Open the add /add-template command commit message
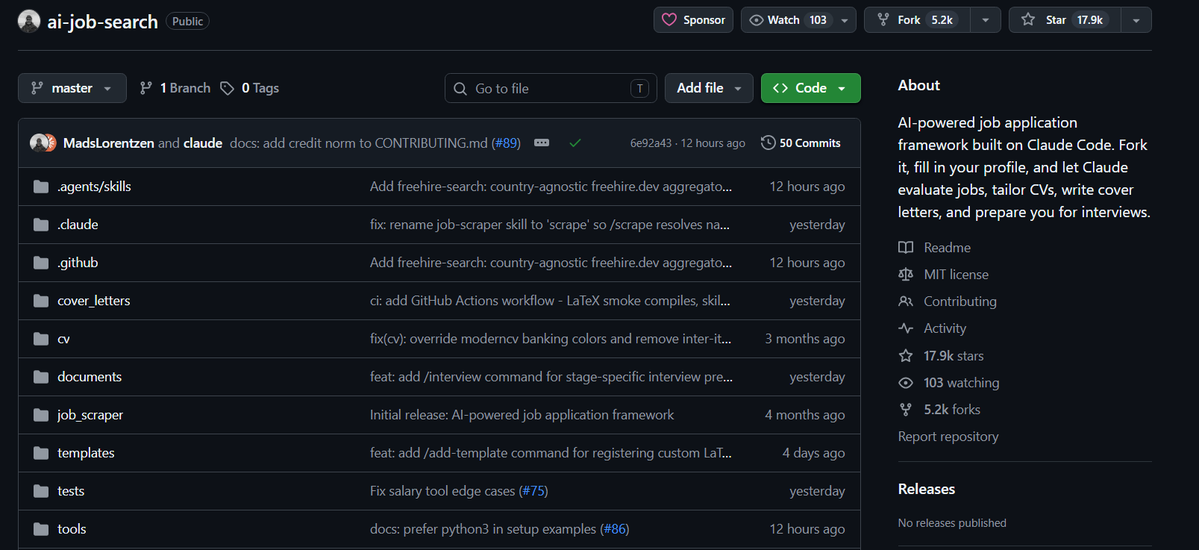 coord(551,453)
